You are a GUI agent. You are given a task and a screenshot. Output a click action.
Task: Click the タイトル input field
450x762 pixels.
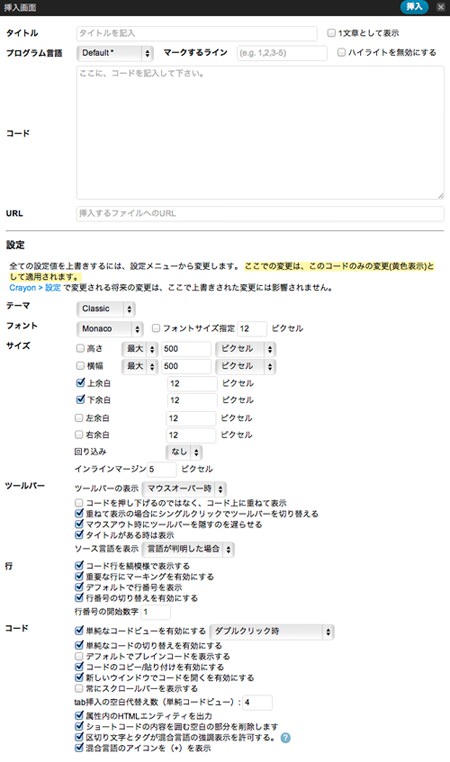(197, 33)
